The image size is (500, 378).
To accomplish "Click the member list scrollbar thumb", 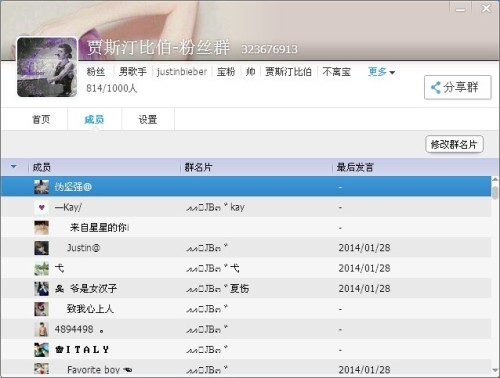I will (x=495, y=192).
